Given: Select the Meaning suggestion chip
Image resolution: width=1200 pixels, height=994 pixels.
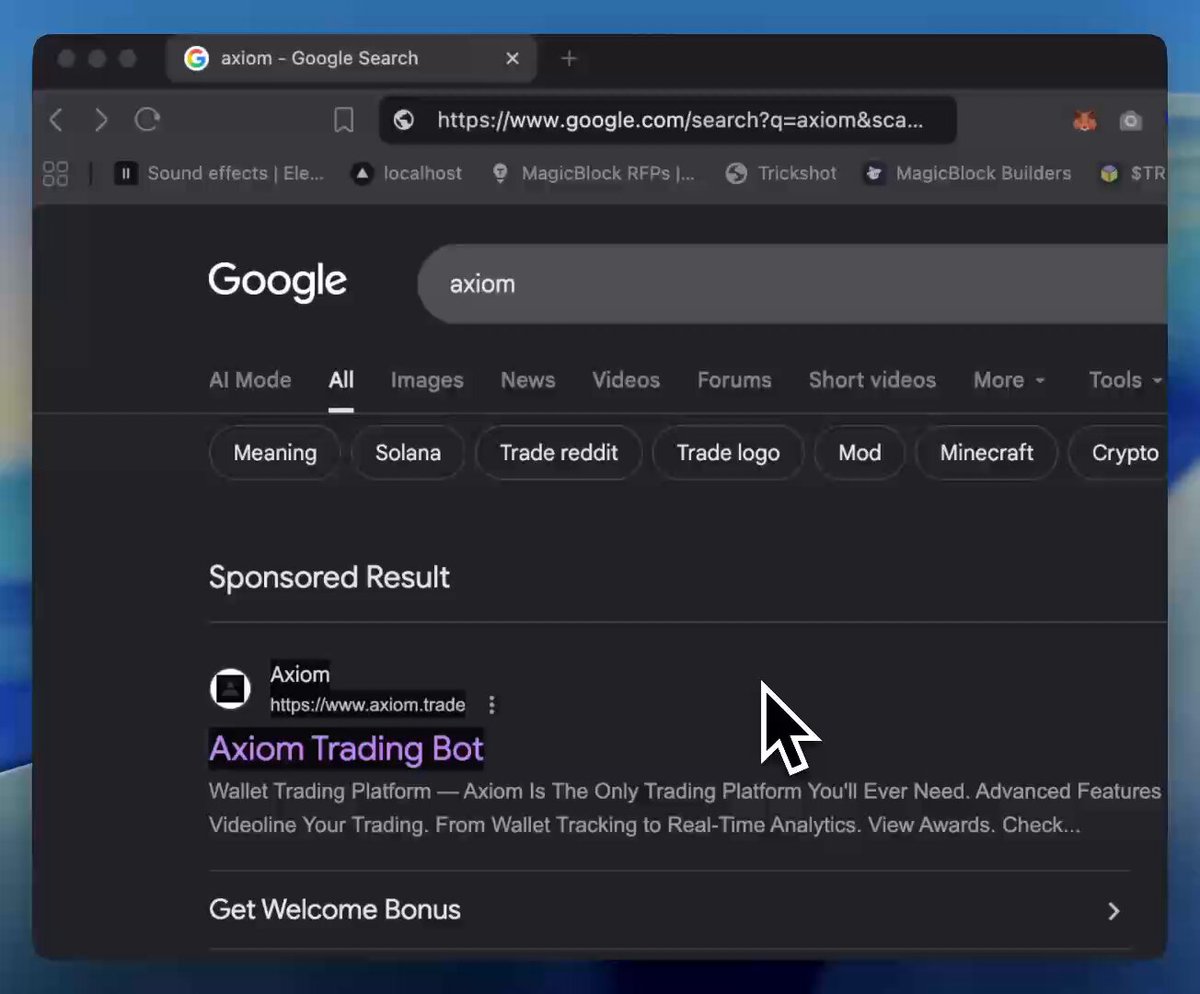Looking at the screenshot, I should (275, 453).
